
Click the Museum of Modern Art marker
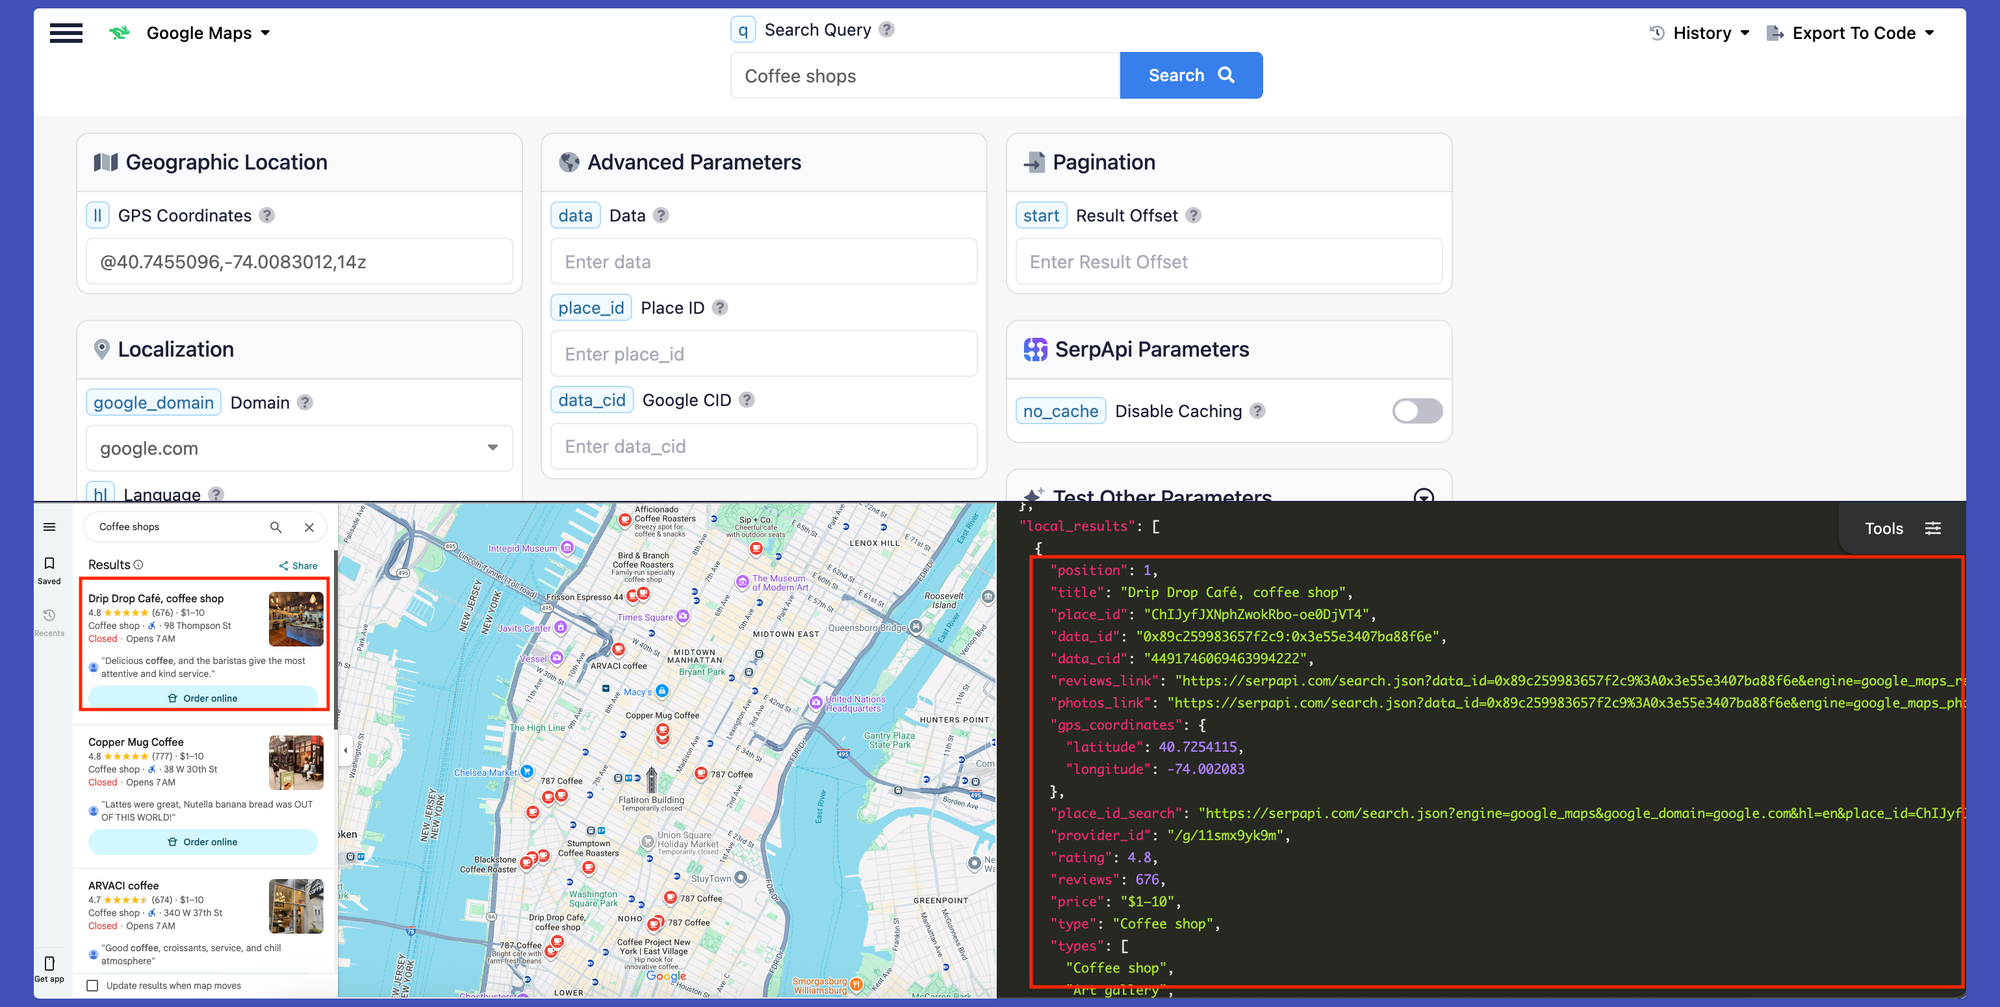click(742, 581)
